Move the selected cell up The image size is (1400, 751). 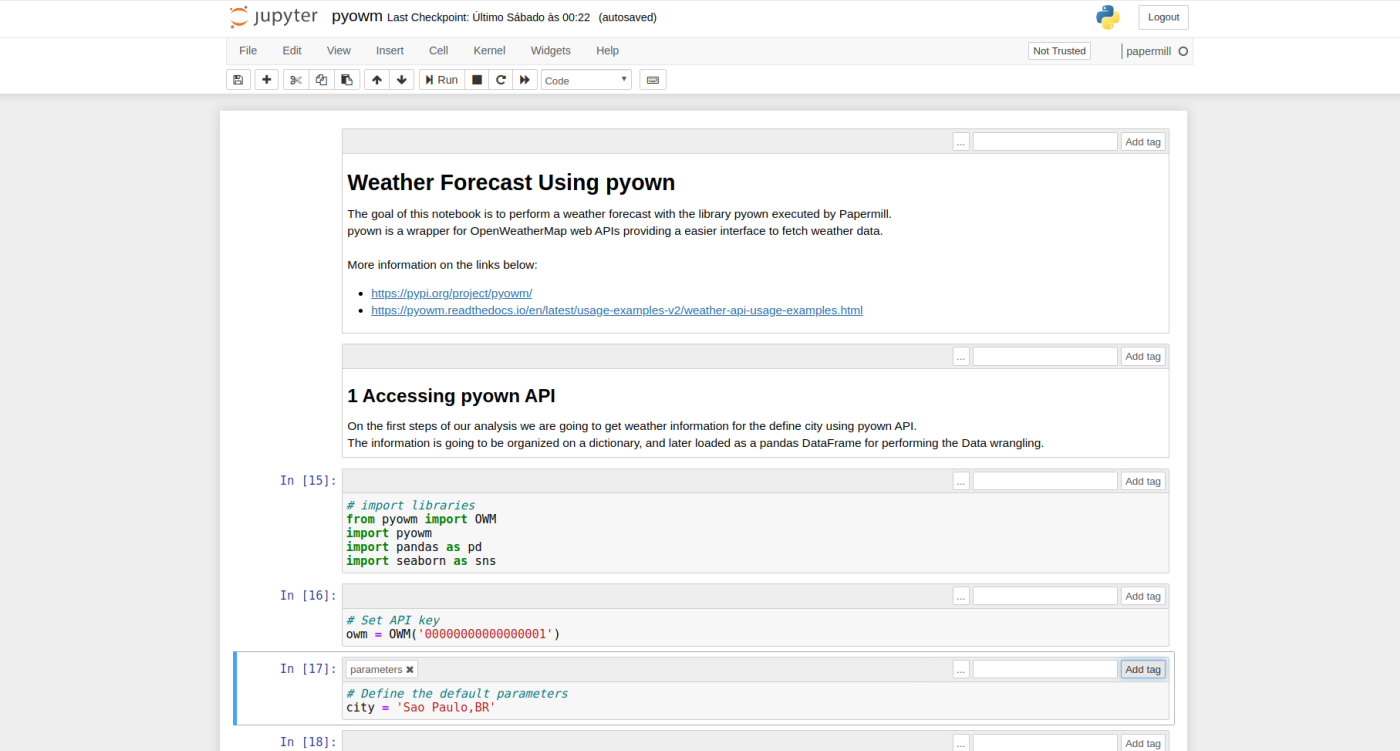pos(376,79)
